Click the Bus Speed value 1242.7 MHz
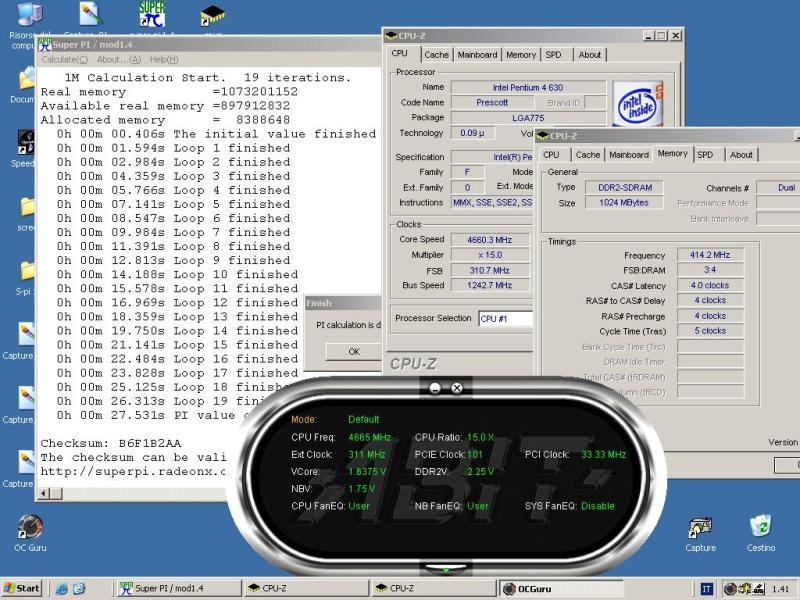 pos(489,285)
